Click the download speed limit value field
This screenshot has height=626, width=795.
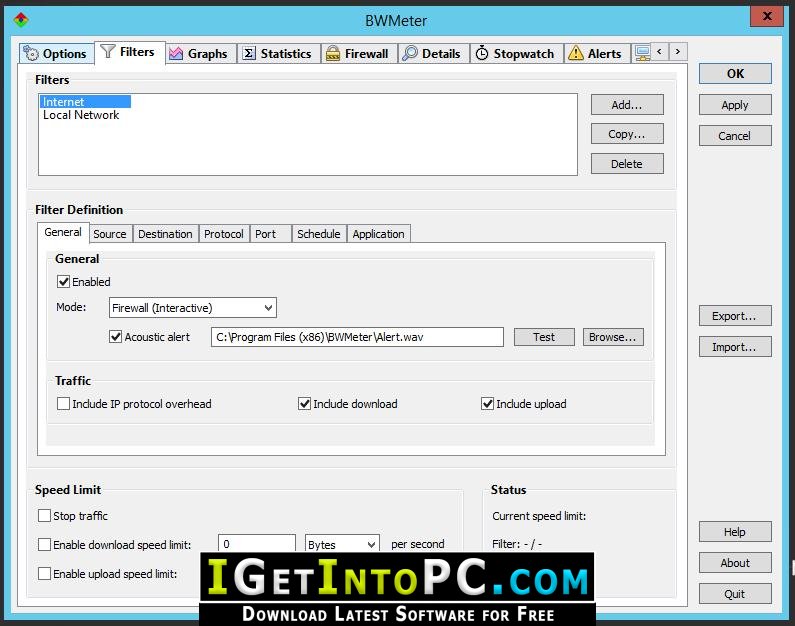(257, 543)
